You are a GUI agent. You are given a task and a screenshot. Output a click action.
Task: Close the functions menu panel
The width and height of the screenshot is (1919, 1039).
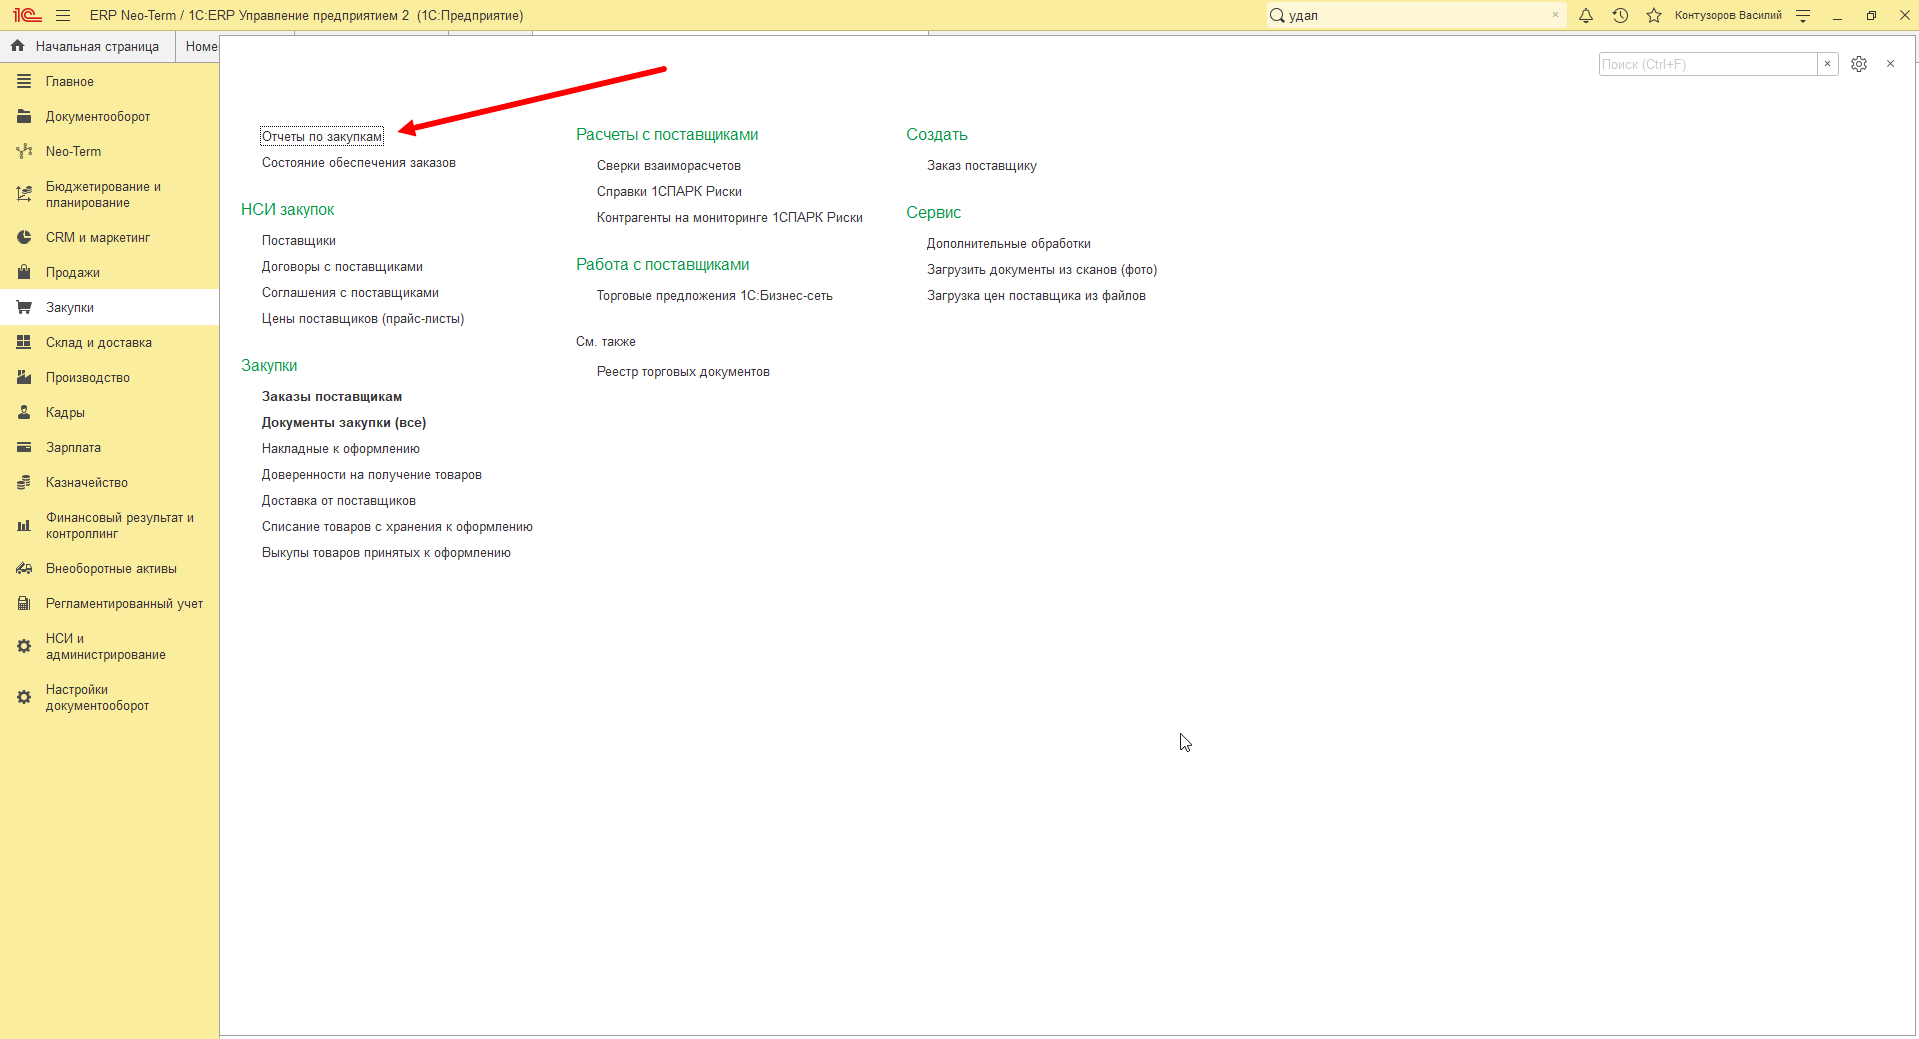(x=1890, y=64)
